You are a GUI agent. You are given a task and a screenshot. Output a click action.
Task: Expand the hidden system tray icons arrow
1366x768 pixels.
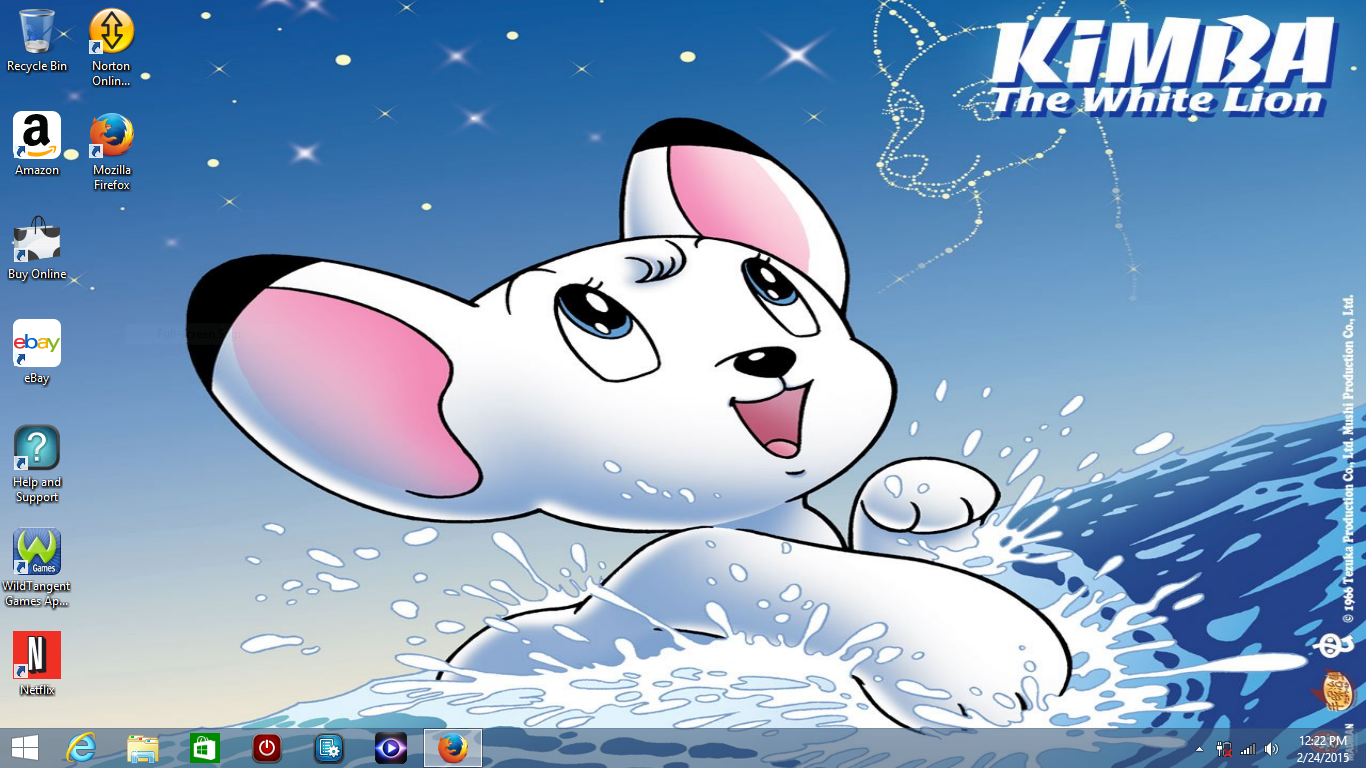click(1199, 749)
